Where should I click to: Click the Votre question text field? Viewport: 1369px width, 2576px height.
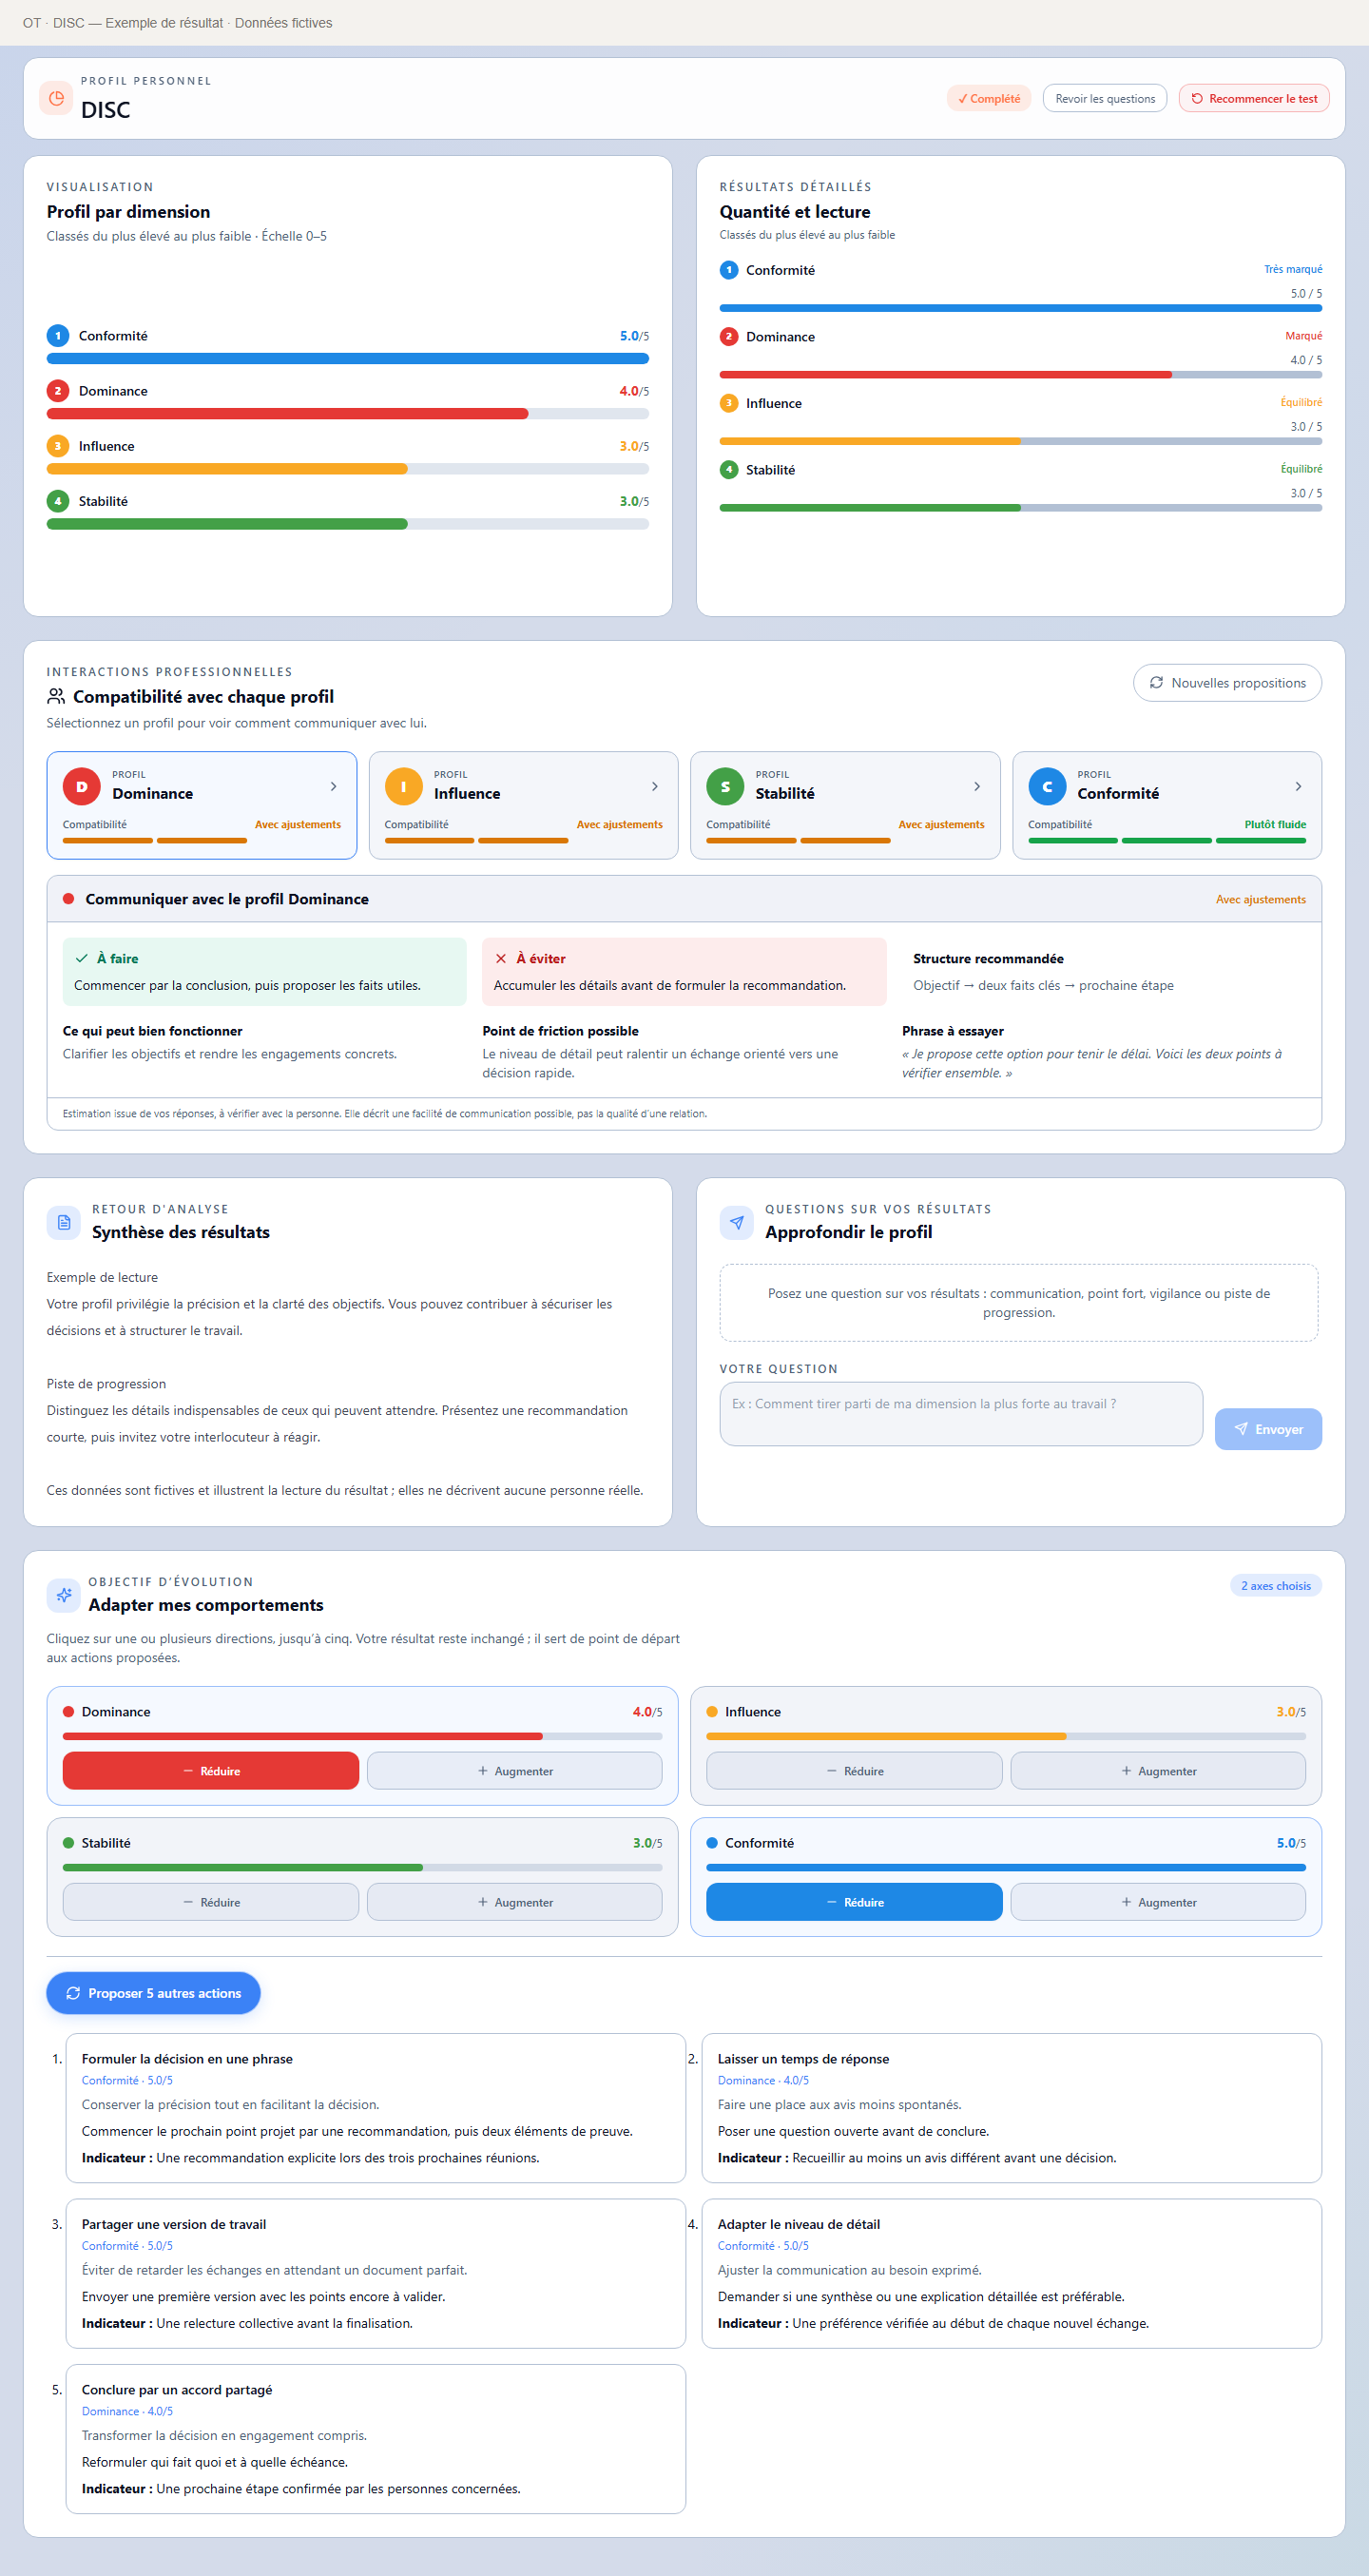pyautogui.click(x=961, y=1414)
